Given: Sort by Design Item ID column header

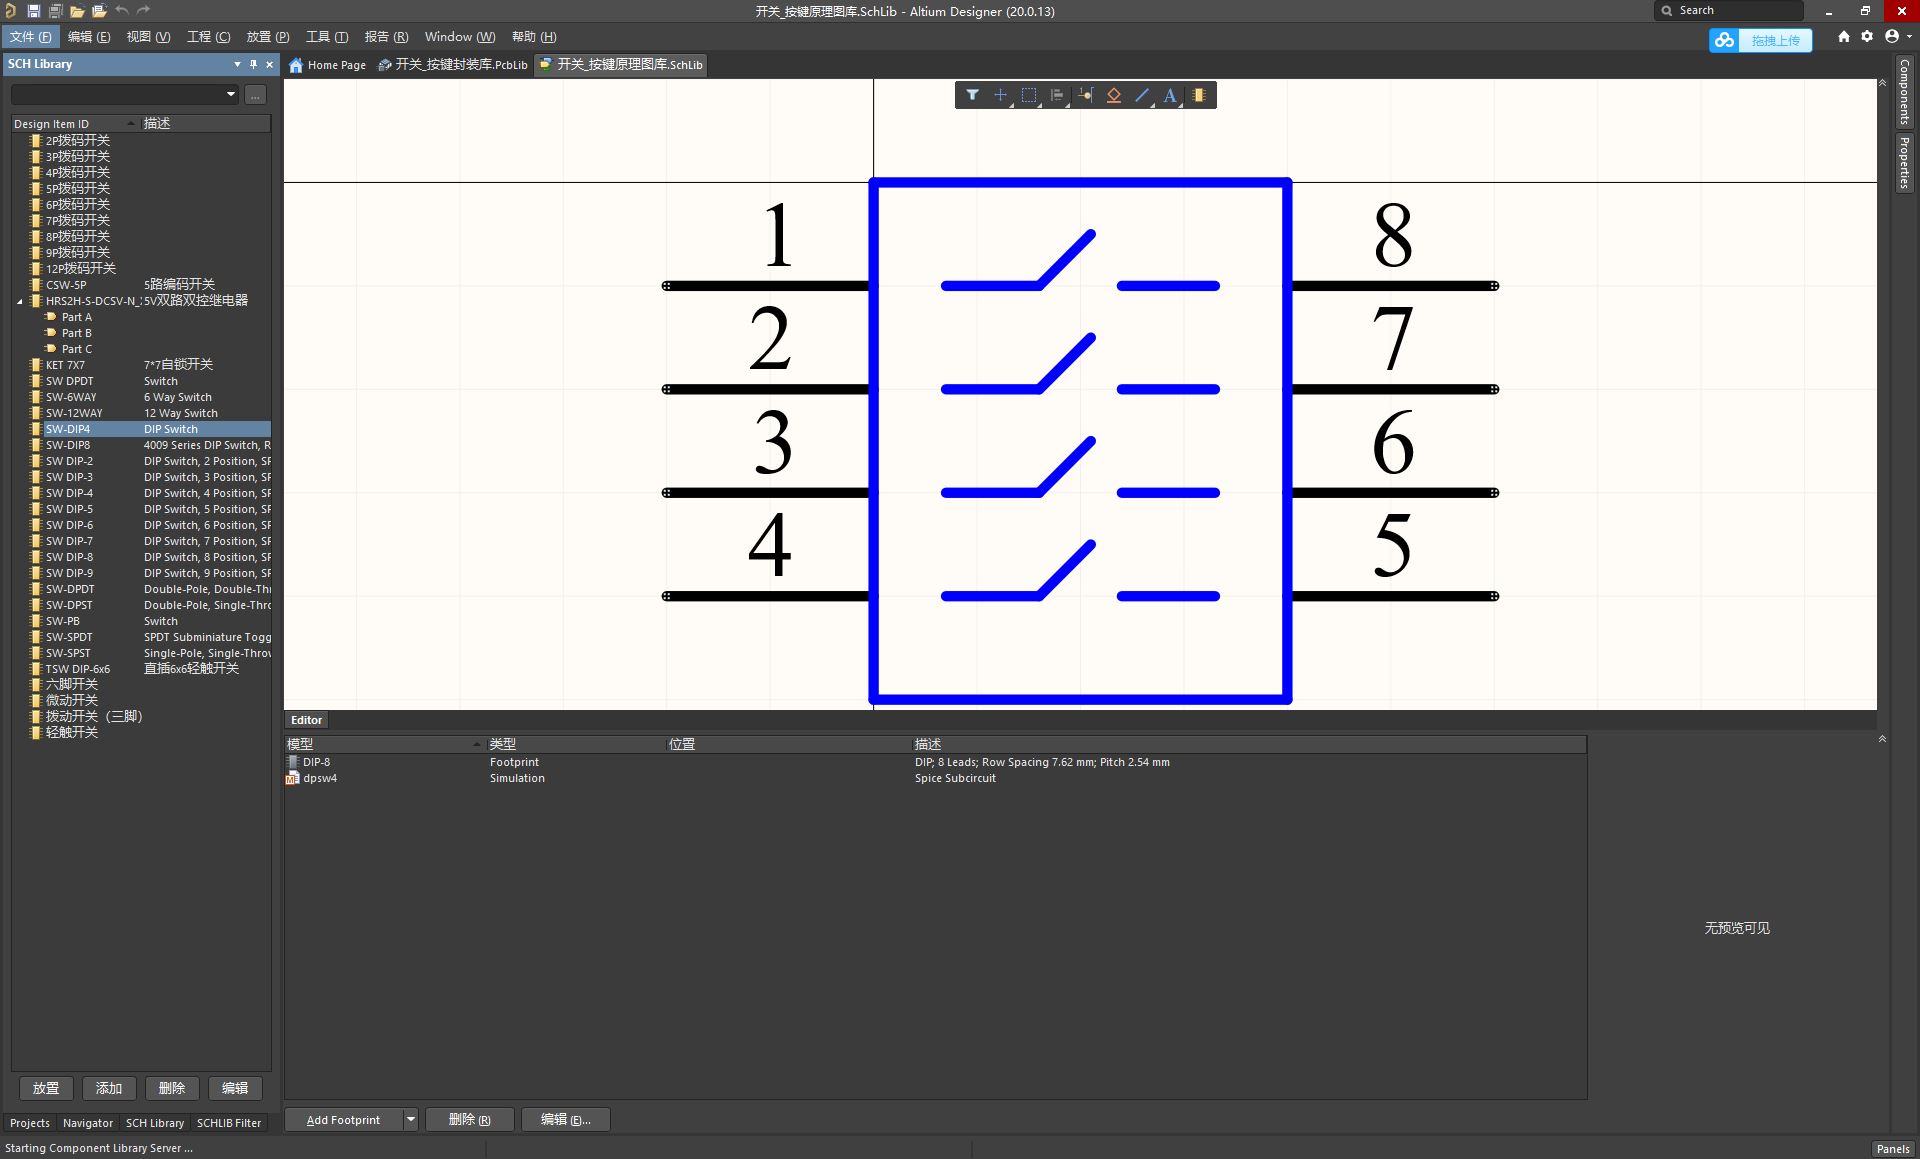Looking at the screenshot, I should 74,124.
